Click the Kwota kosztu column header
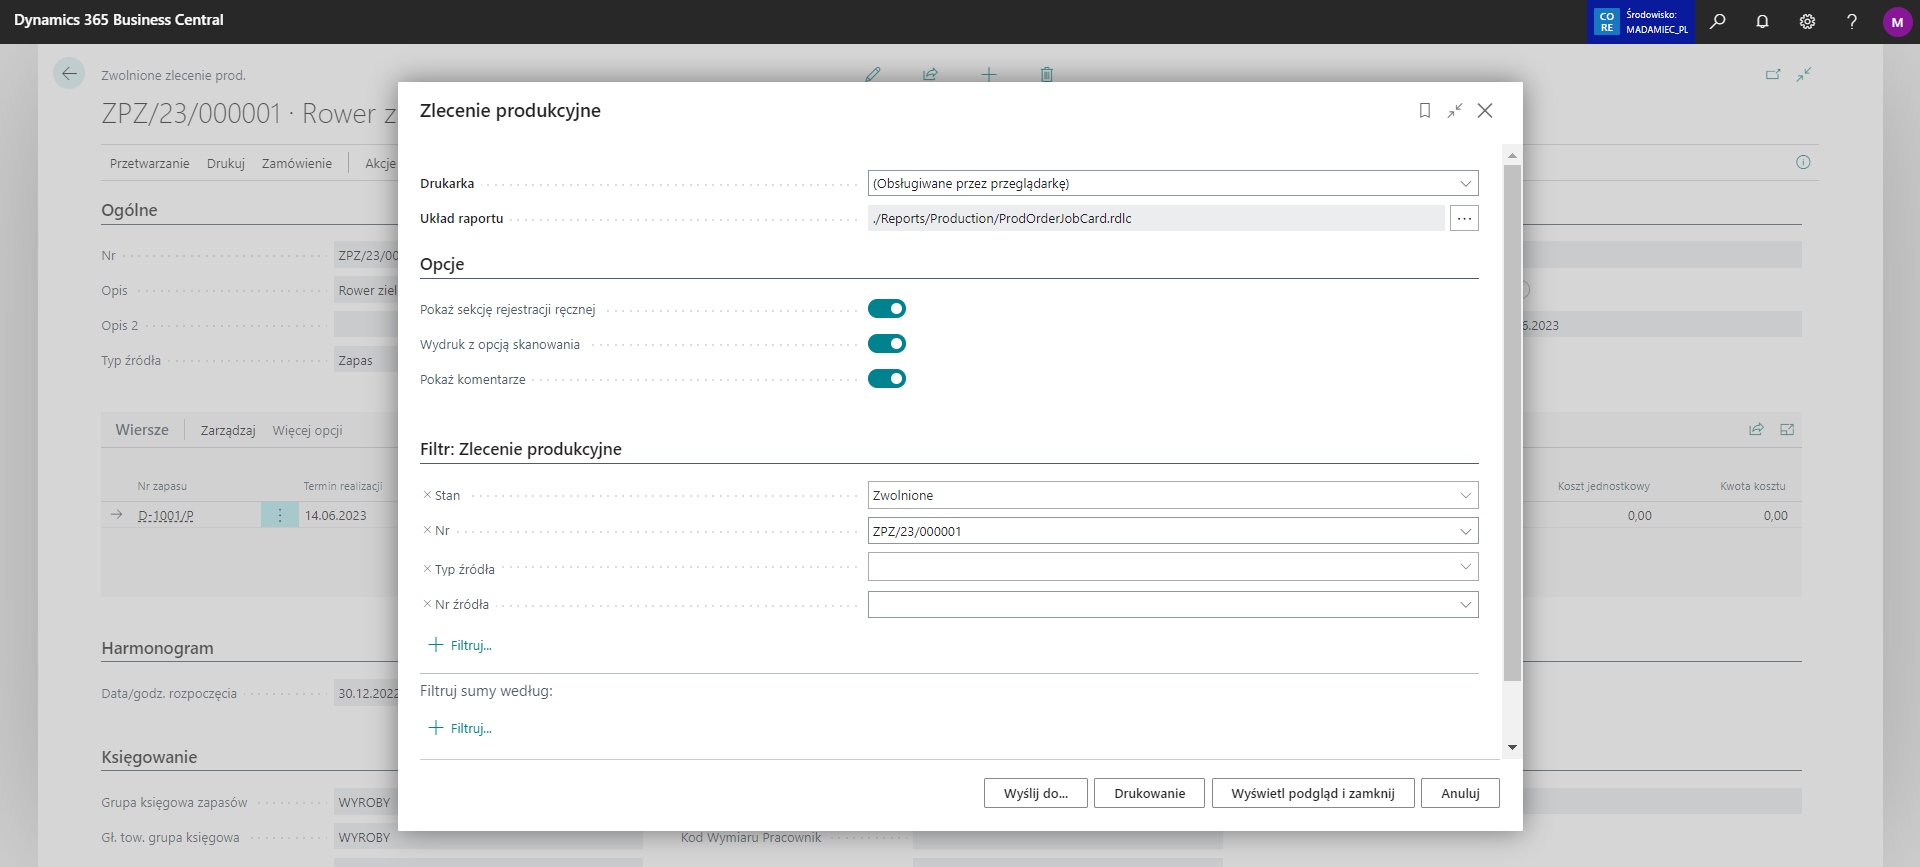 pos(1752,486)
